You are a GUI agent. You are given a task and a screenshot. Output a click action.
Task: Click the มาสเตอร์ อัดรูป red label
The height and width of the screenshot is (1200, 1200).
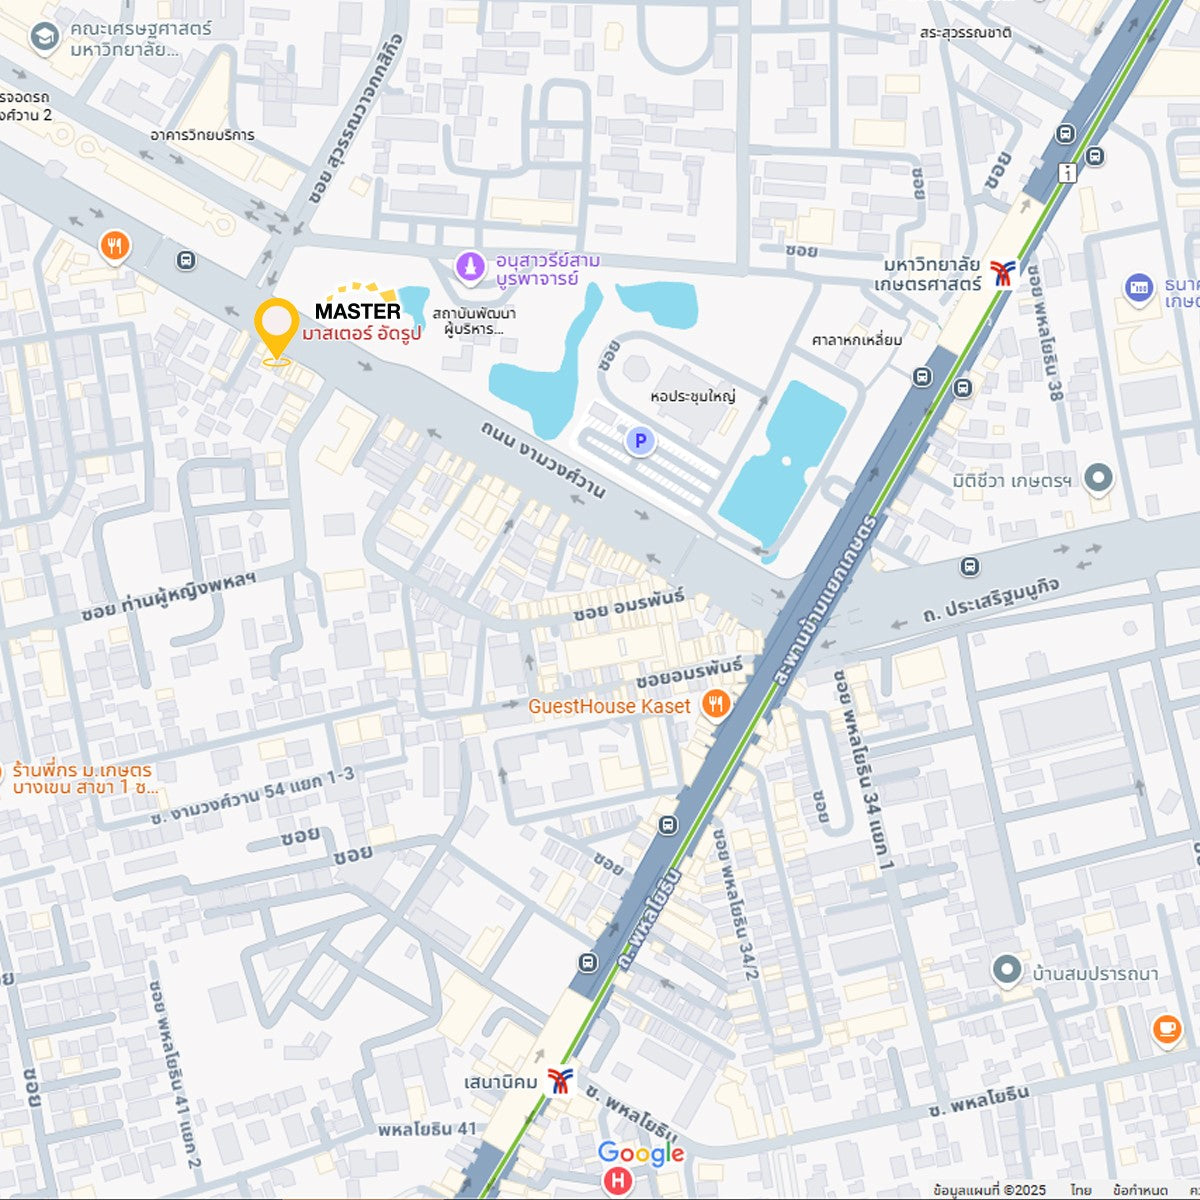tap(362, 333)
